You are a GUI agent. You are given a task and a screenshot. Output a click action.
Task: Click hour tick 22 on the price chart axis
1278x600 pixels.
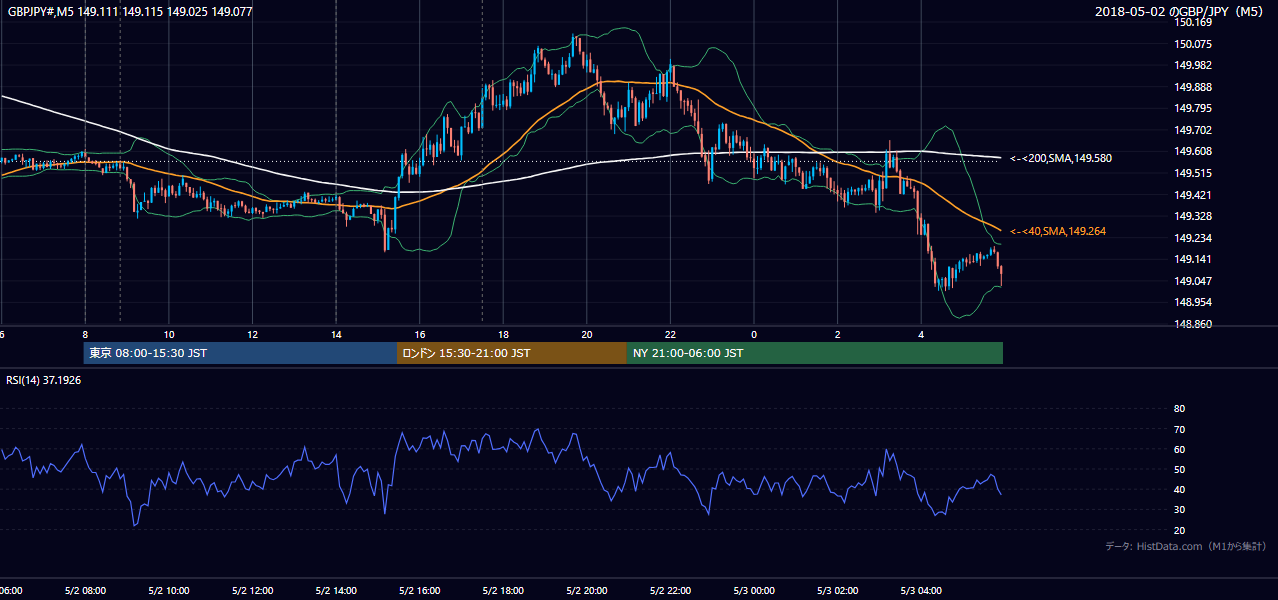[670, 334]
